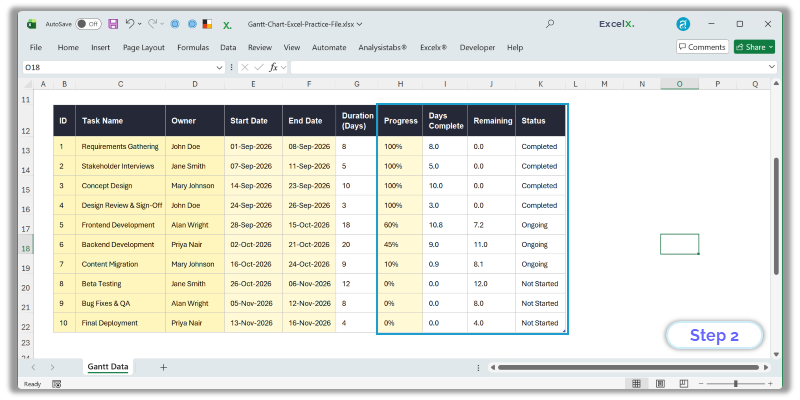Viewport: 800px width, 400px height.
Task: Open the File menu
Action: pyautogui.click(x=36, y=47)
